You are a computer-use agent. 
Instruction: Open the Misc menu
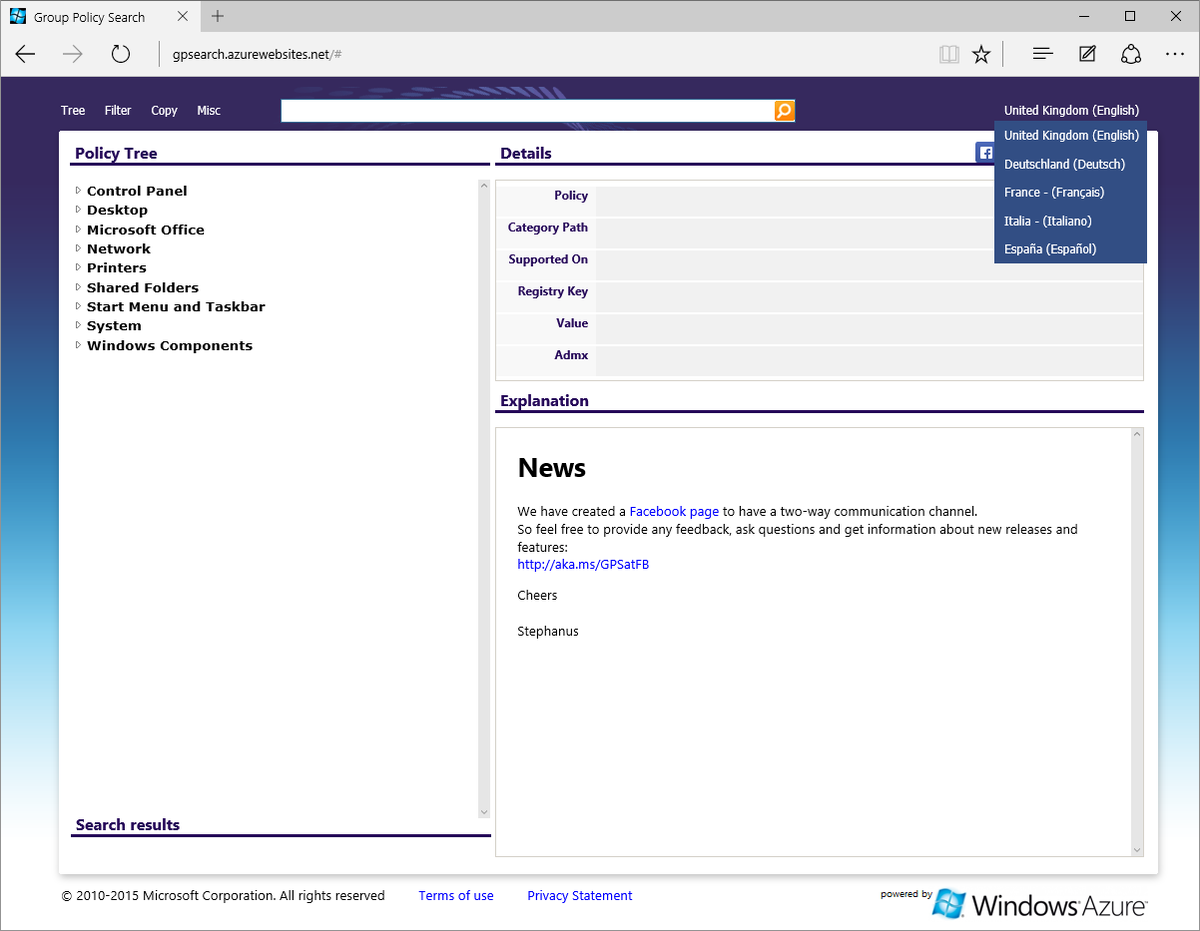pos(209,111)
